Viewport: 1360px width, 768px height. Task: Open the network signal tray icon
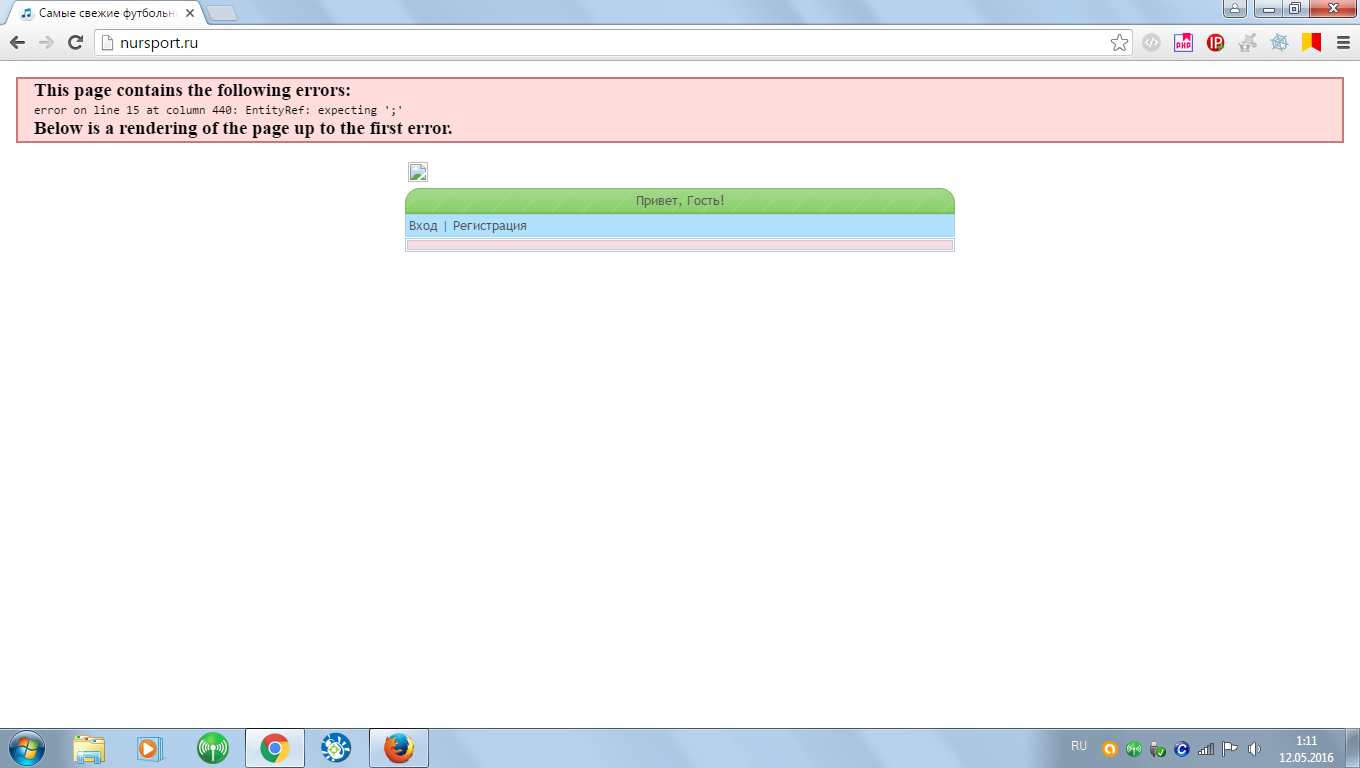point(1206,748)
